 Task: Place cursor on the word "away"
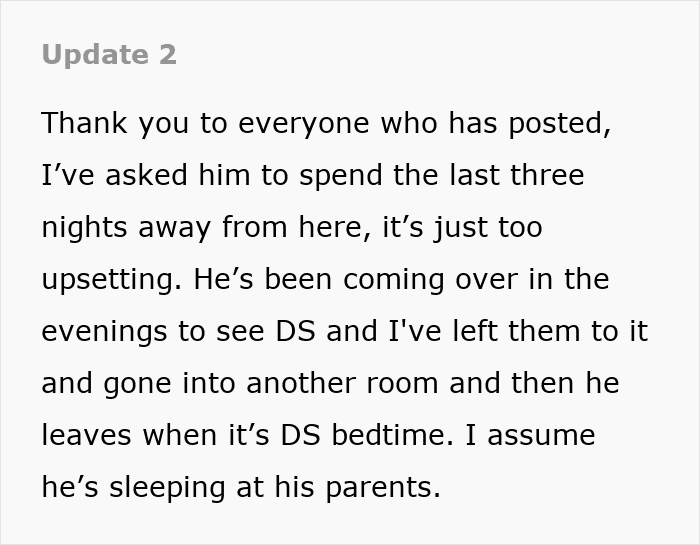coord(174,229)
